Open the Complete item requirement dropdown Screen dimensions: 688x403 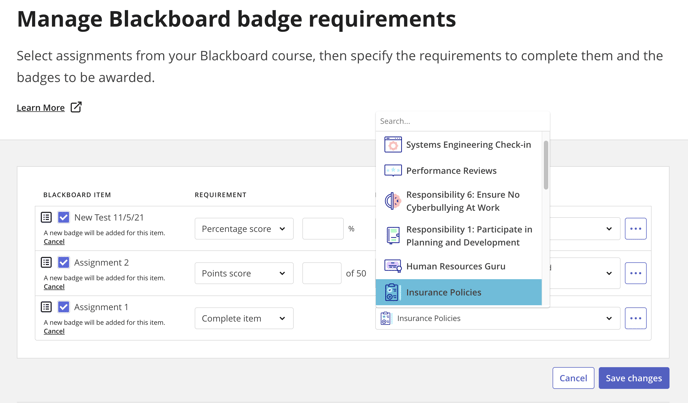pos(244,318)
